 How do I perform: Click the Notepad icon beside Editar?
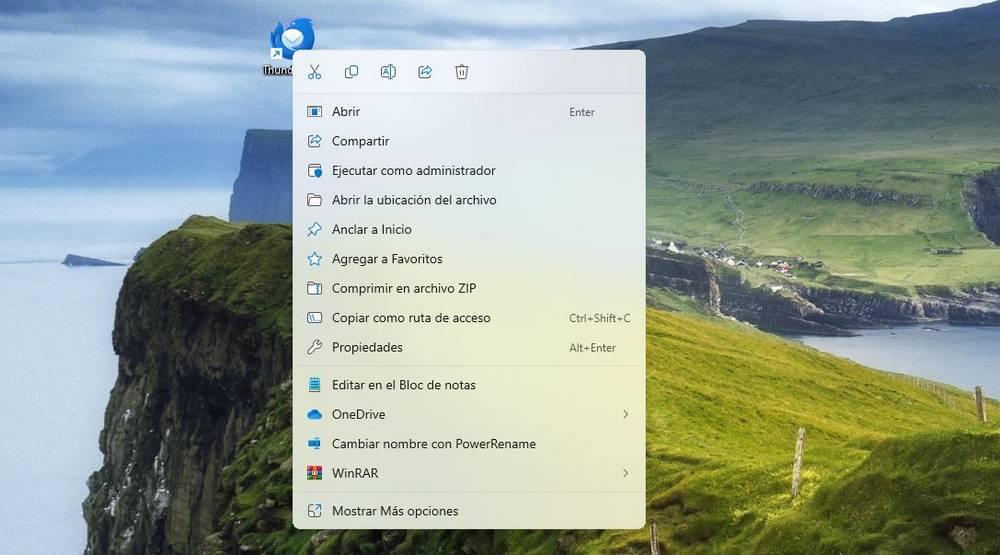314,385
